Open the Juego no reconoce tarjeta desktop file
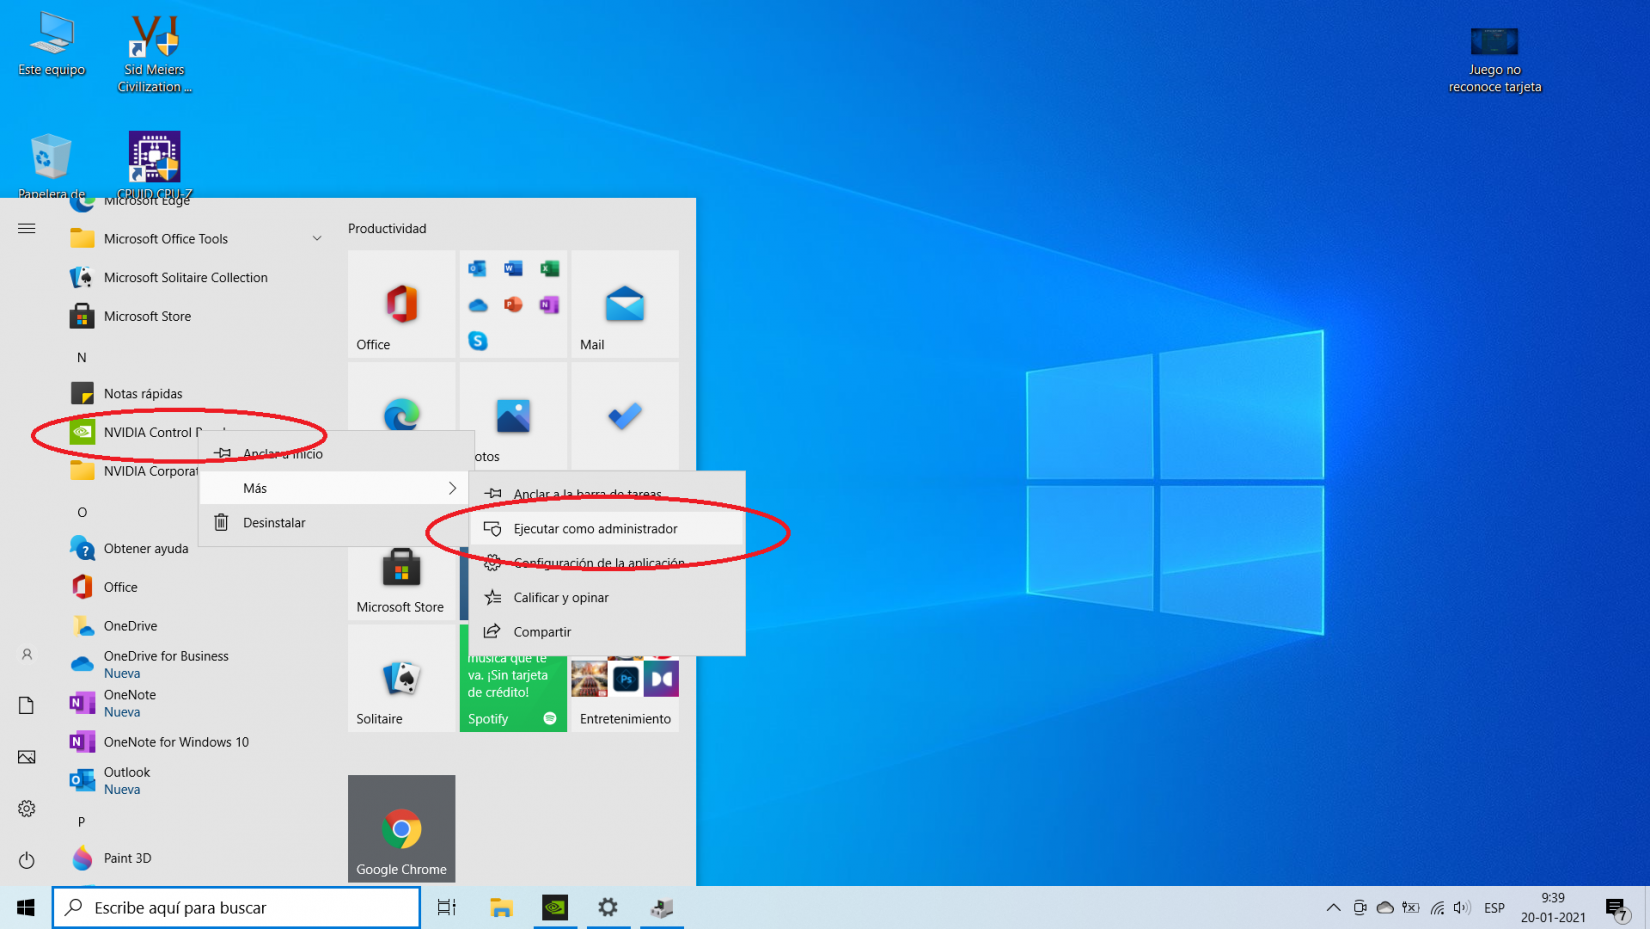This screenshot has height=929, width=1650. (x=1495, y=60)
